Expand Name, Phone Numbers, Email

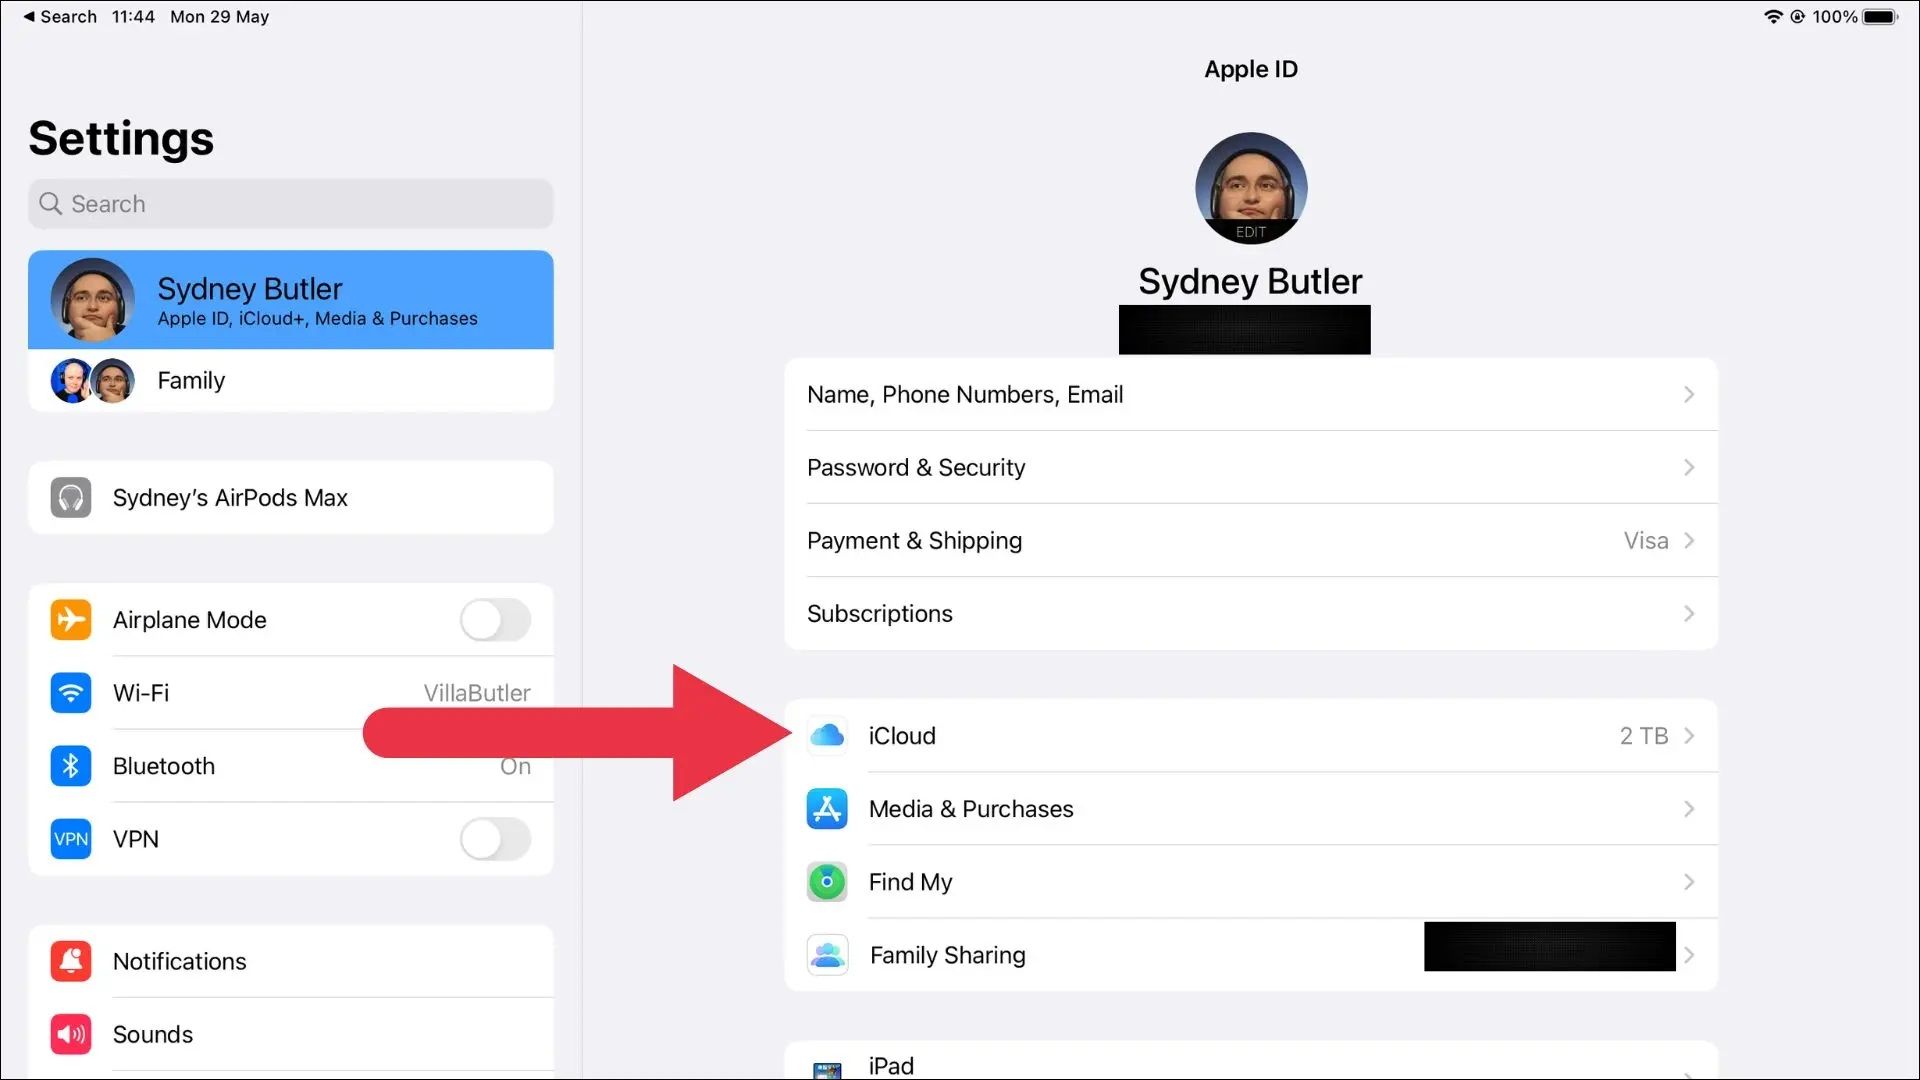(x=1249, y=394)
